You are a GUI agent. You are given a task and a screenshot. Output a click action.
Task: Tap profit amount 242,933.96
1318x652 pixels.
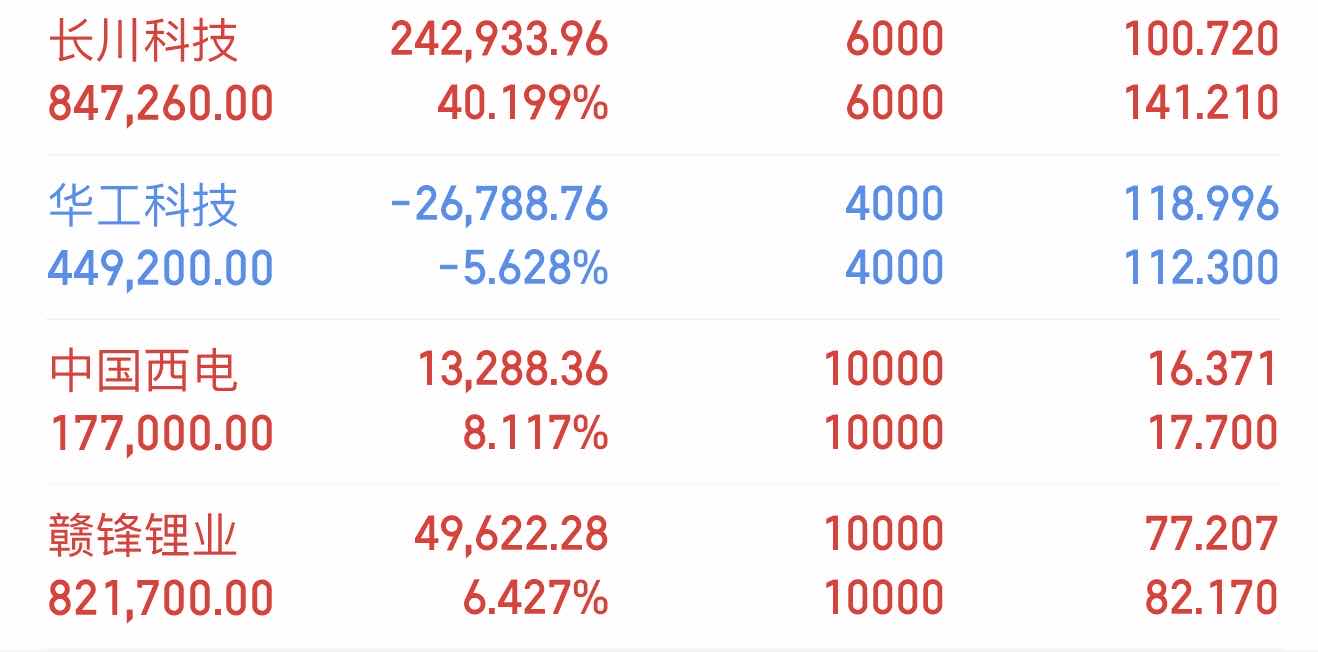(x=499, y=40)
